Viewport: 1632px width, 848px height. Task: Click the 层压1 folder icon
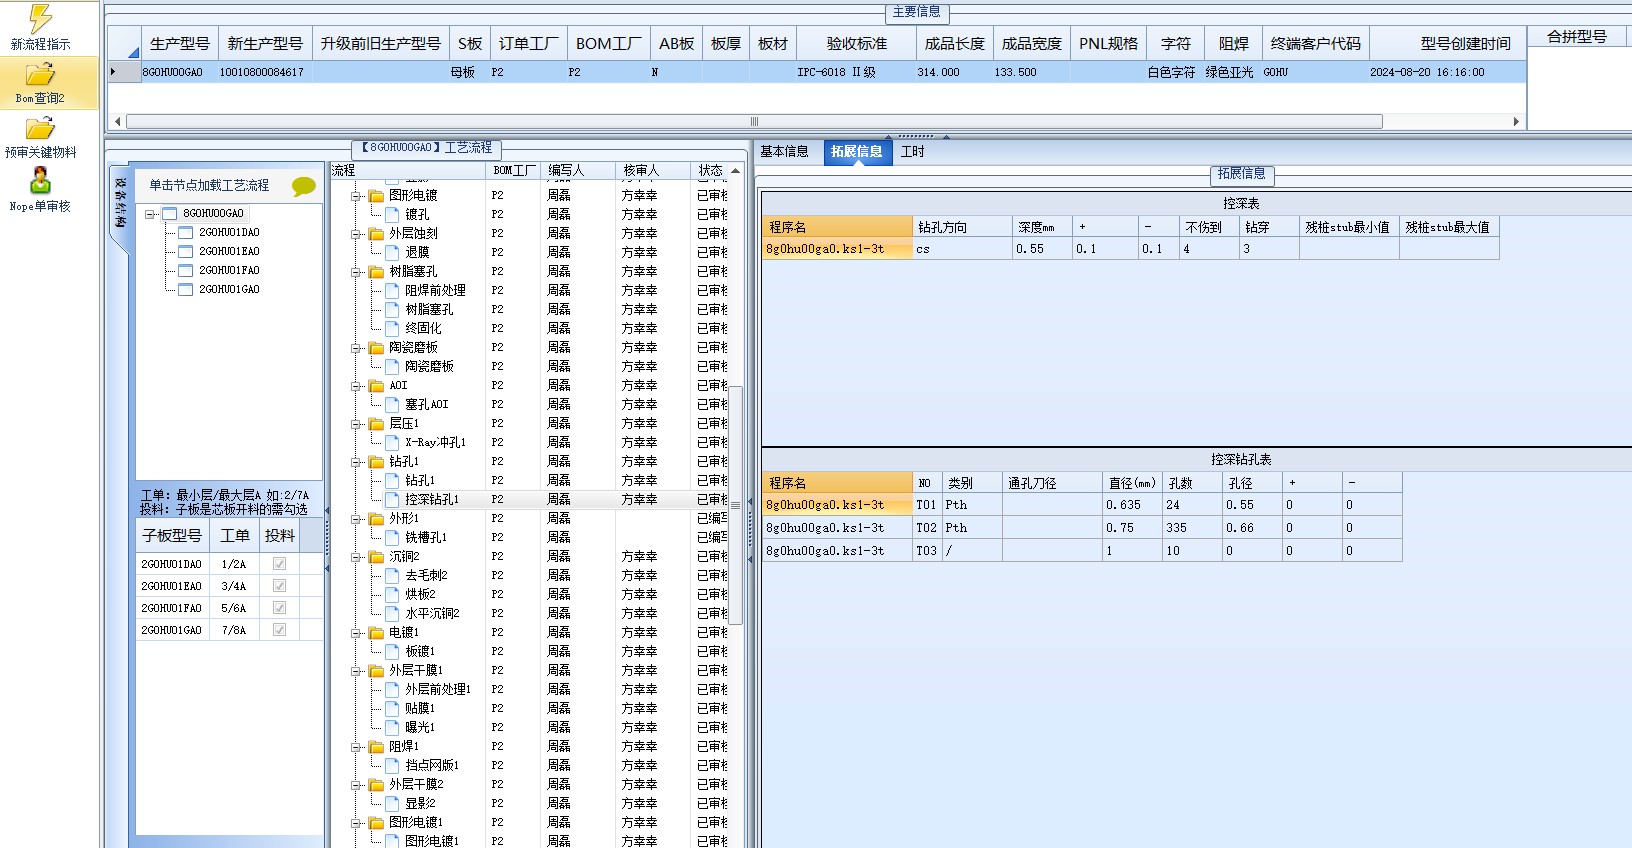point(376,424)
